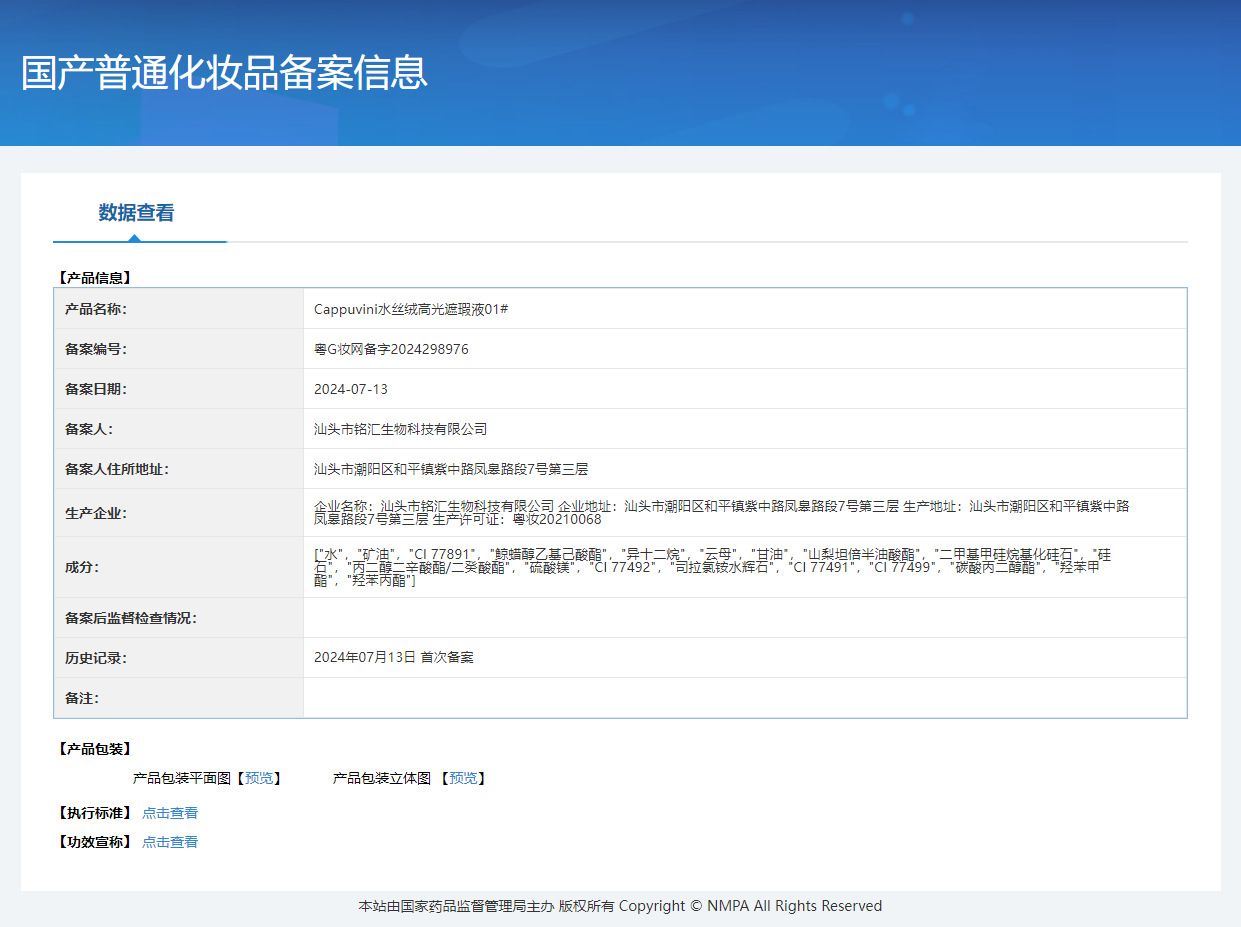Image resolution: width=1241 pixels, height=927 pixels.
Task: Select the 产品包装 section heading
Action: (x=94, y=749)
